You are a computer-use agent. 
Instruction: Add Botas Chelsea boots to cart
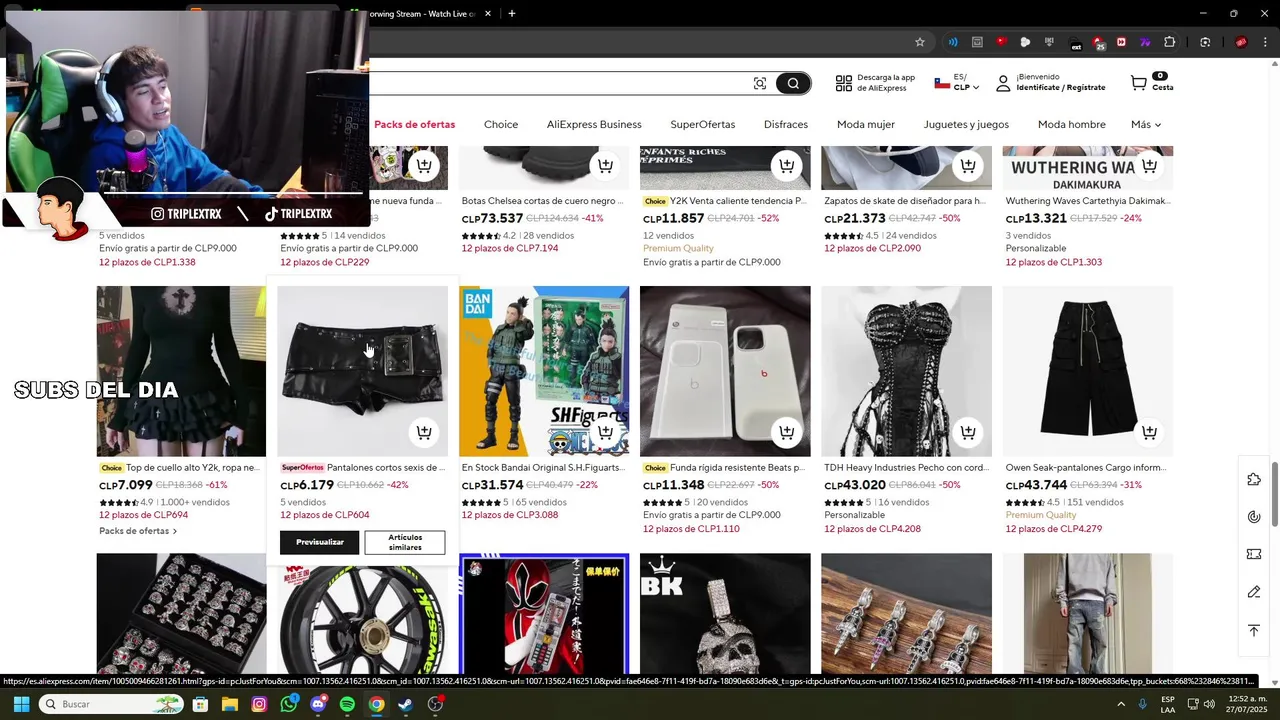coord(605,165)
